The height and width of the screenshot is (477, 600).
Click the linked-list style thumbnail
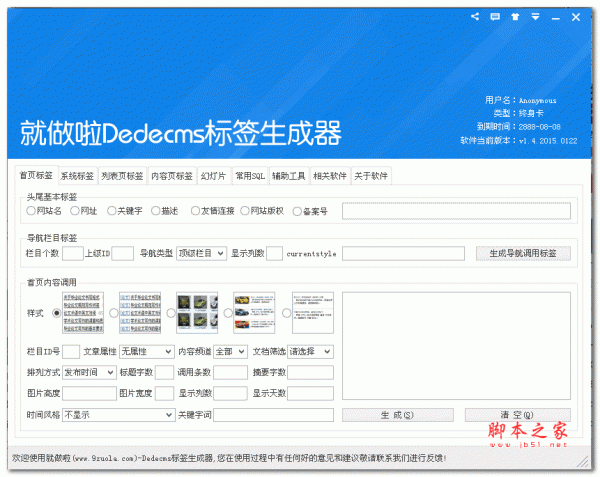140,313
